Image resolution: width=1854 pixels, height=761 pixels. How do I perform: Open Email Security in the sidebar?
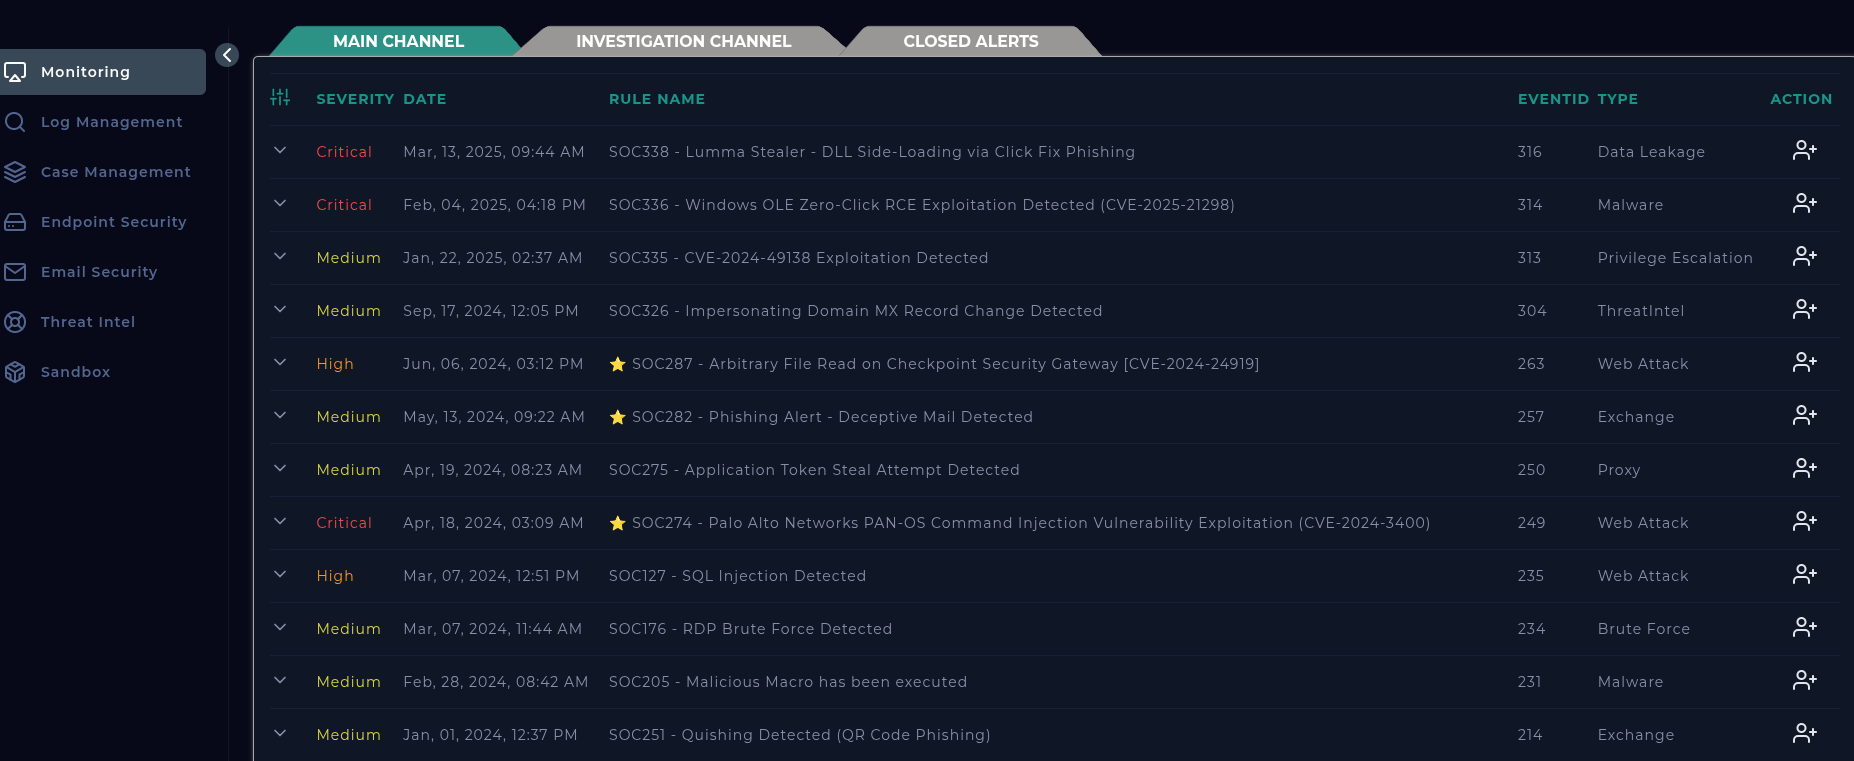[x=98, y=272]
